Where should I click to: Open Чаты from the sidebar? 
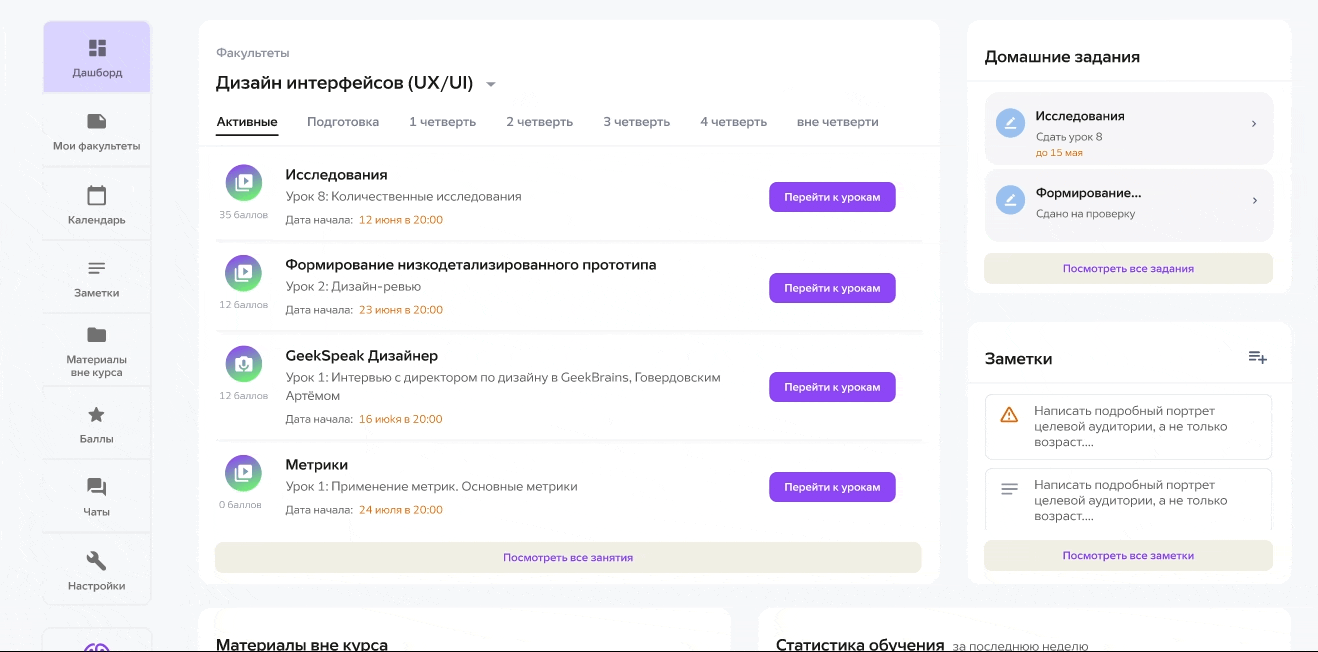tap(96, 495)
